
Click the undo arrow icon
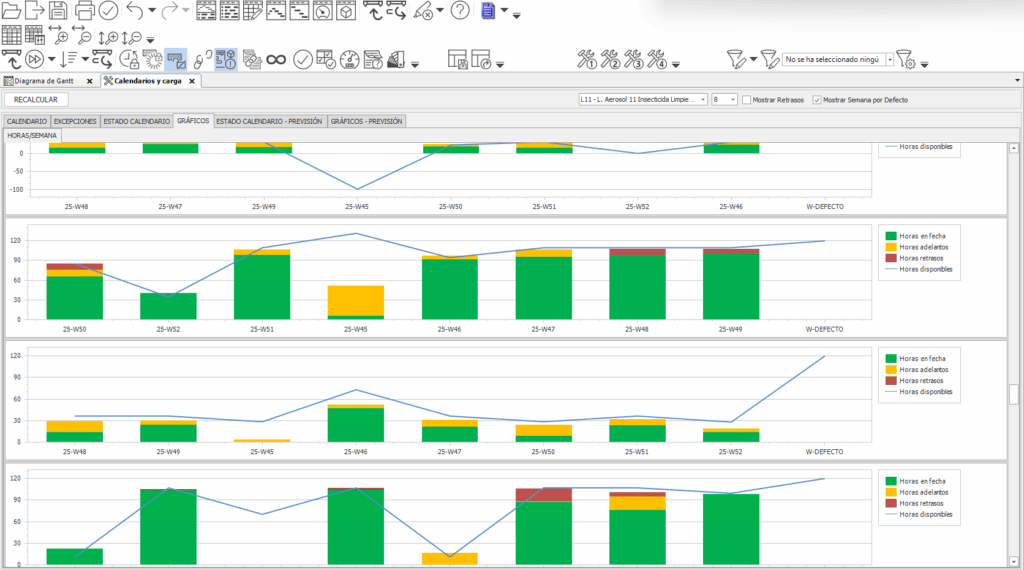click(x=135, y=11)
